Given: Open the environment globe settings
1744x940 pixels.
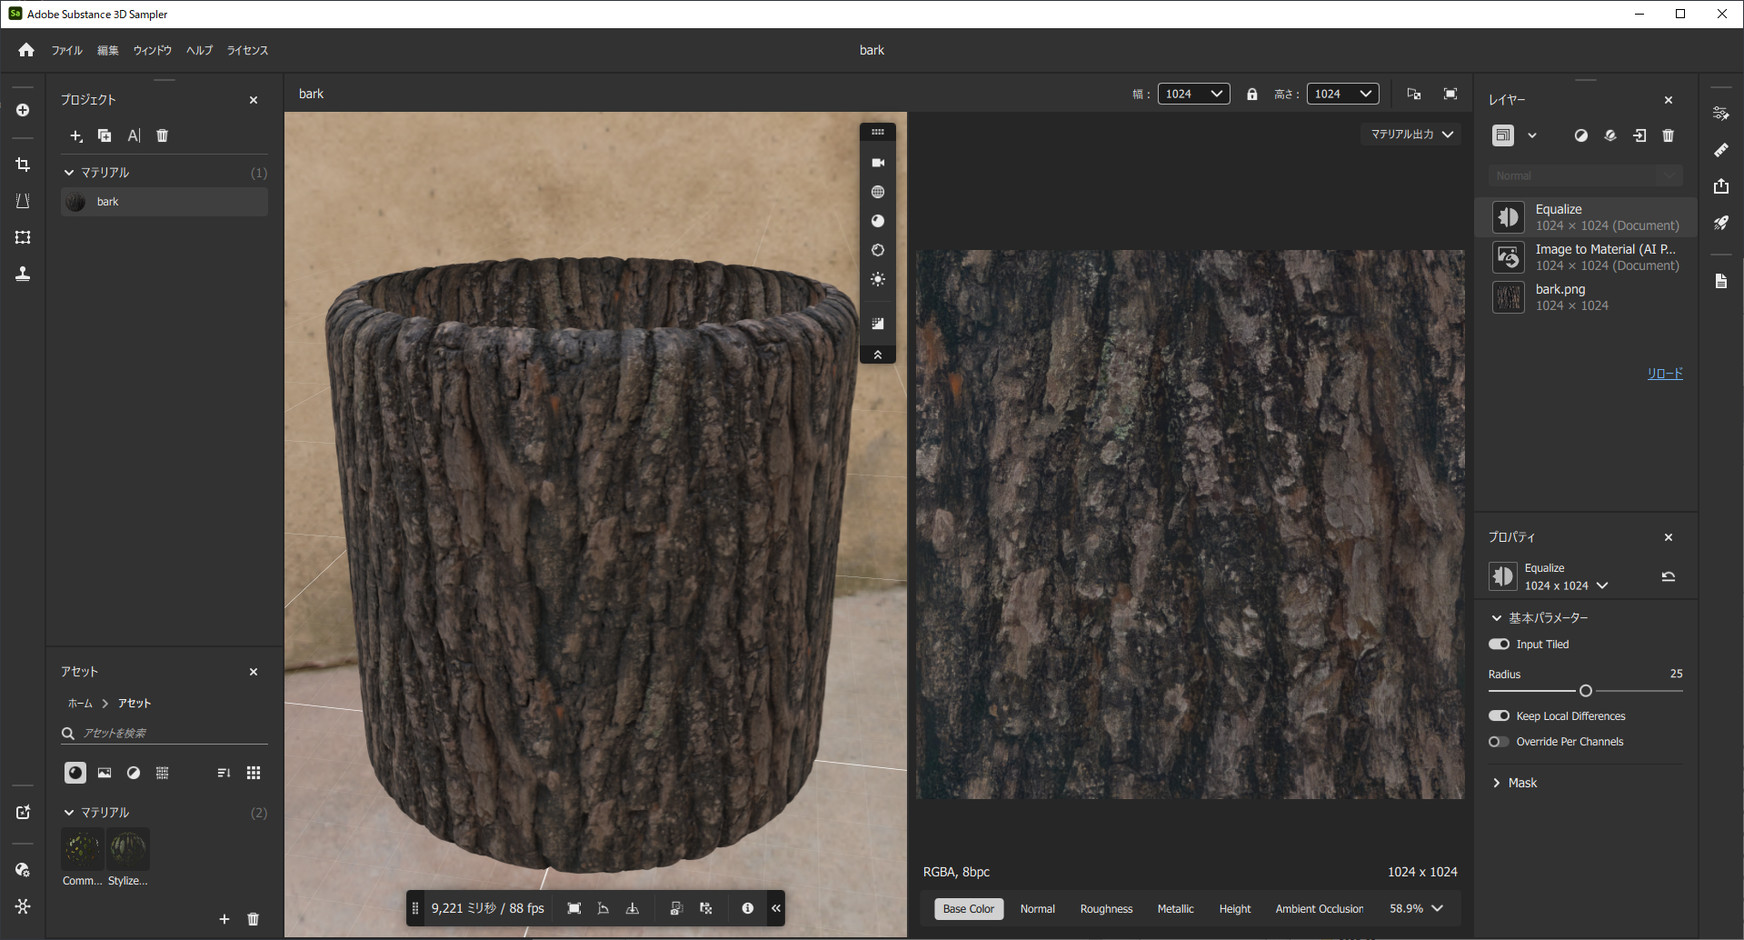Looking at the screenshot, I should 878,192.
